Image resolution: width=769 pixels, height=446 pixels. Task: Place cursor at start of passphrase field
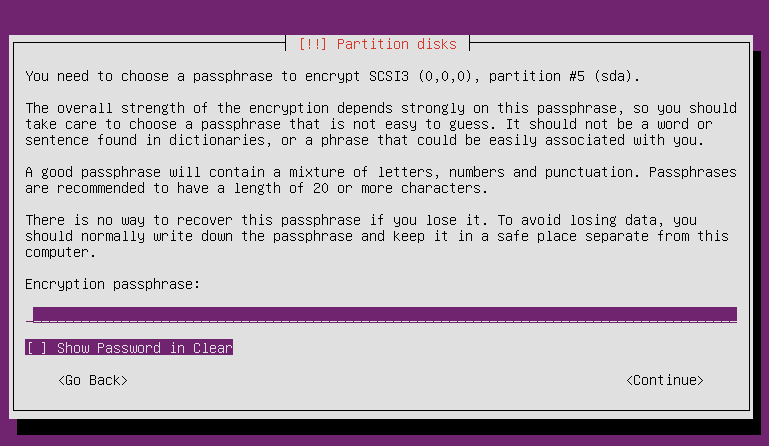pos(29,315)
